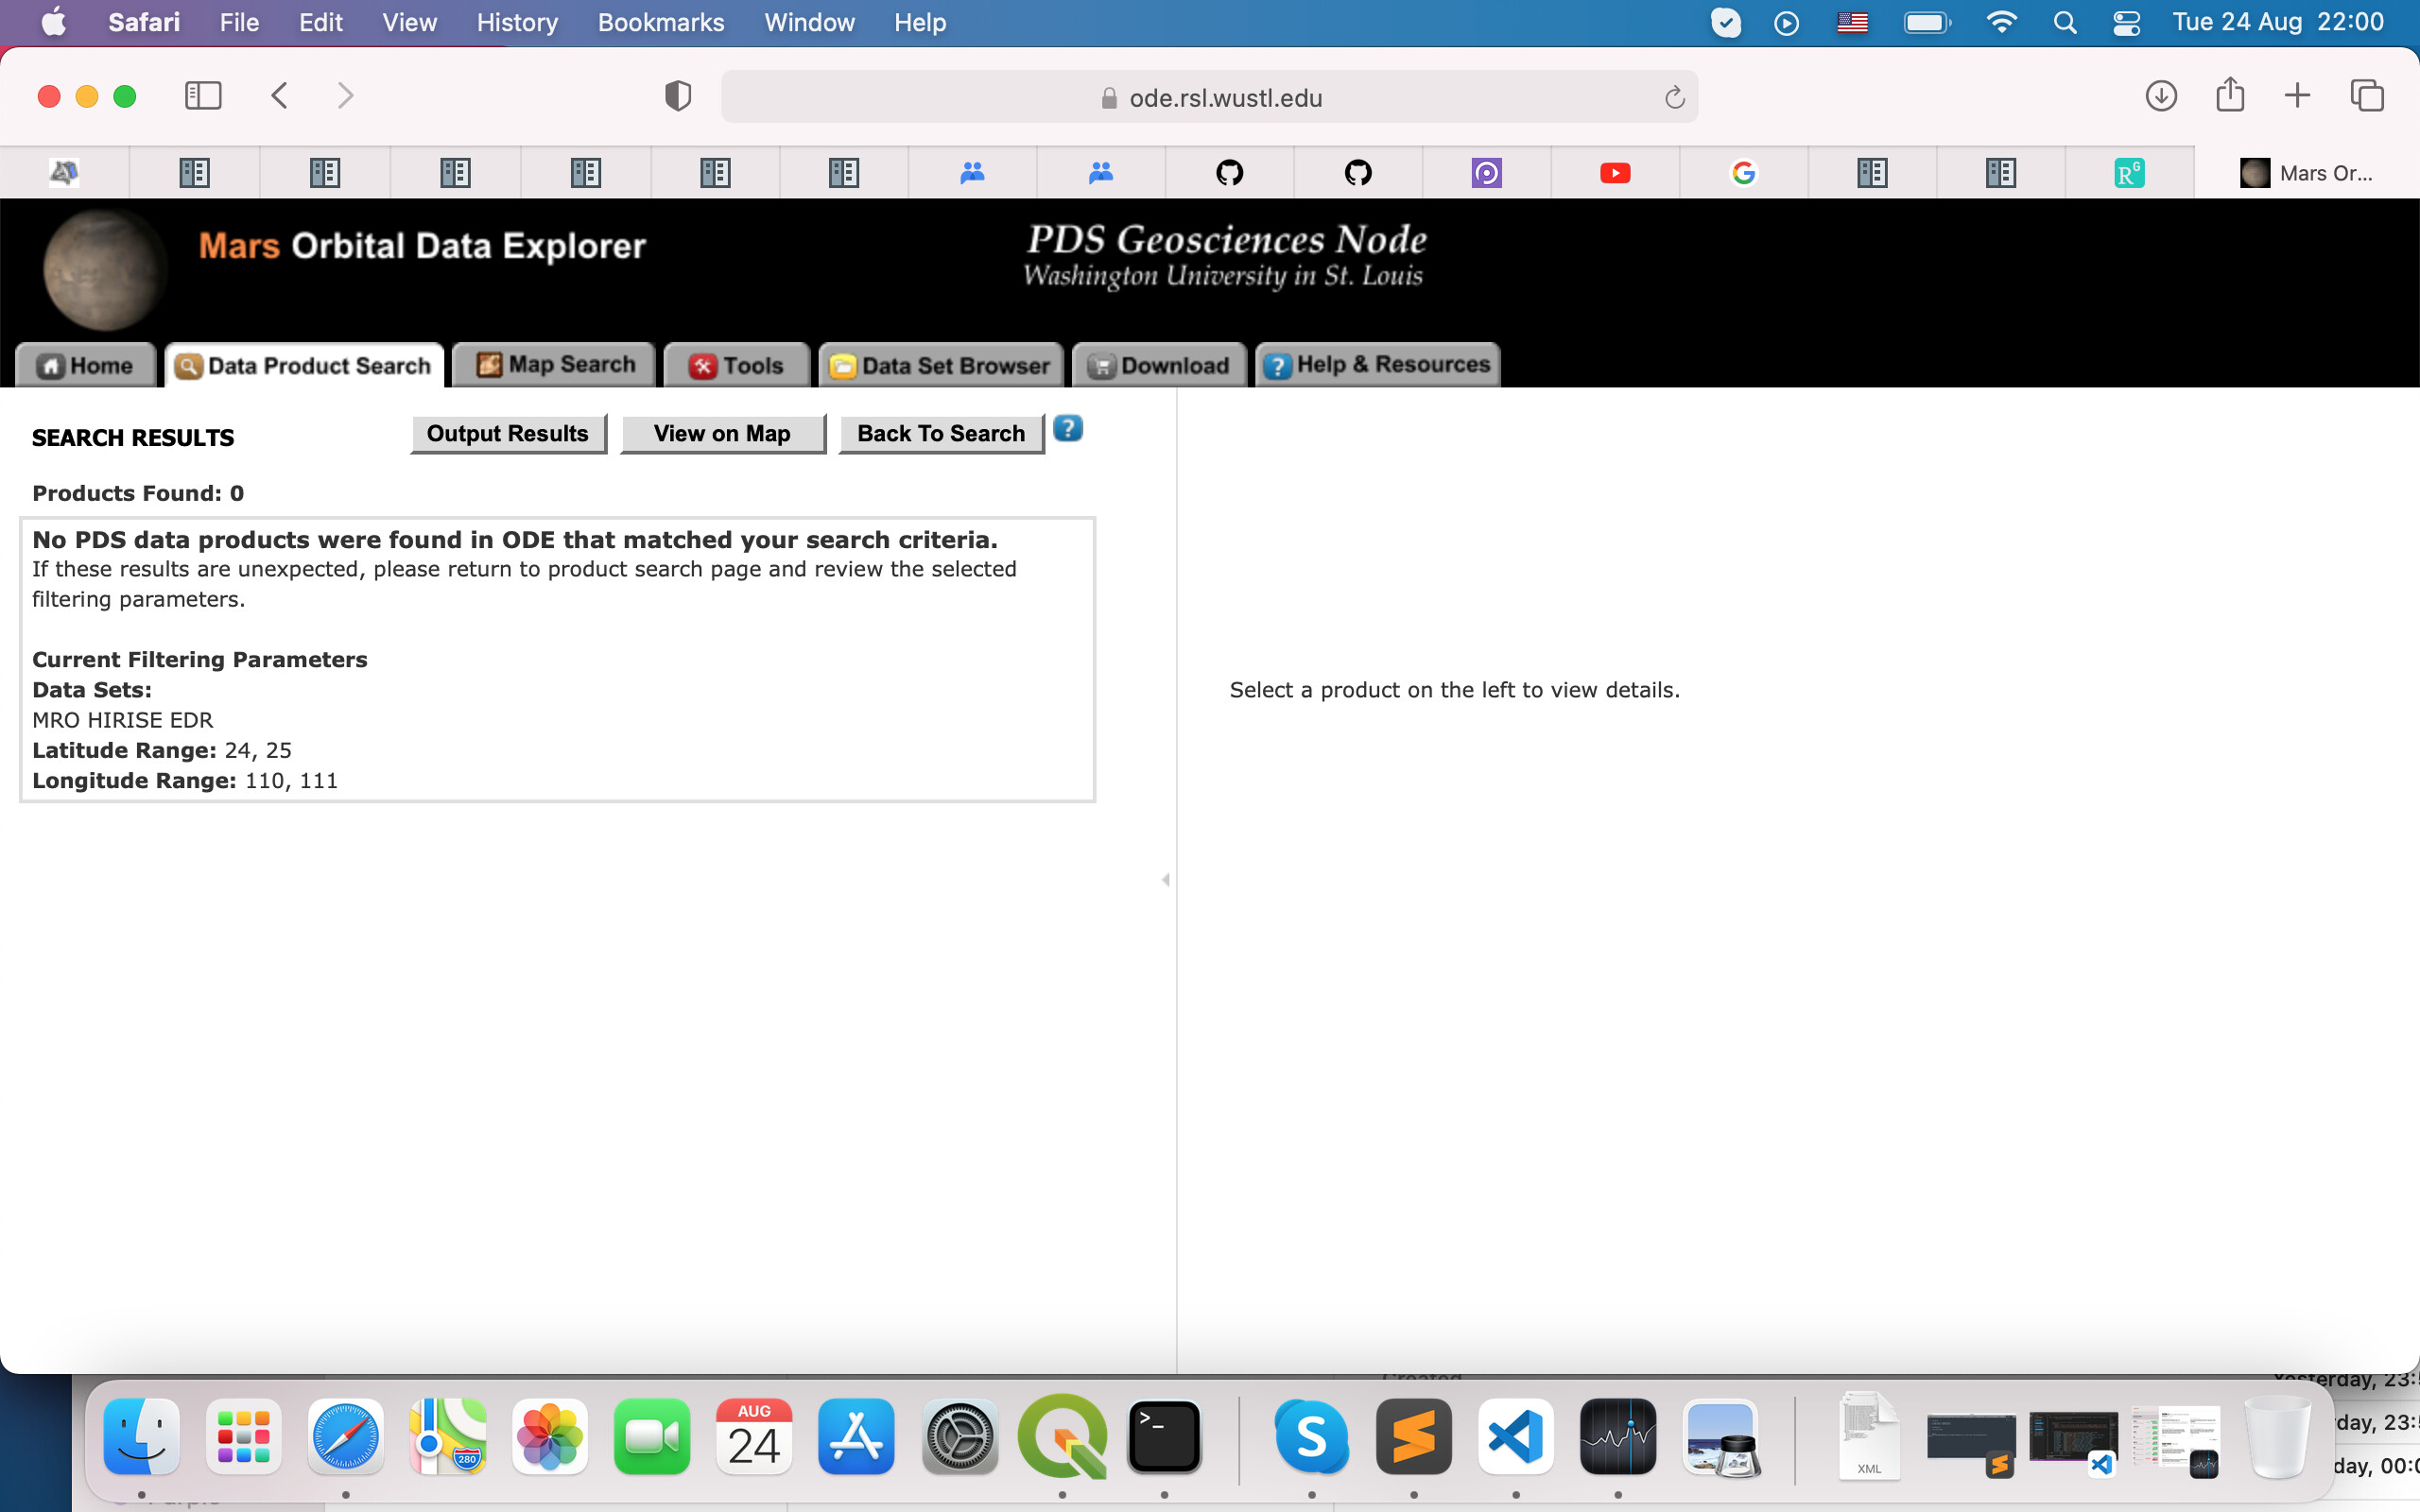Image resolution: width=2420 pixels, height=1512 pixels.
Task: Click the Share icon in the Safari toolbar
Action: 2229,96
